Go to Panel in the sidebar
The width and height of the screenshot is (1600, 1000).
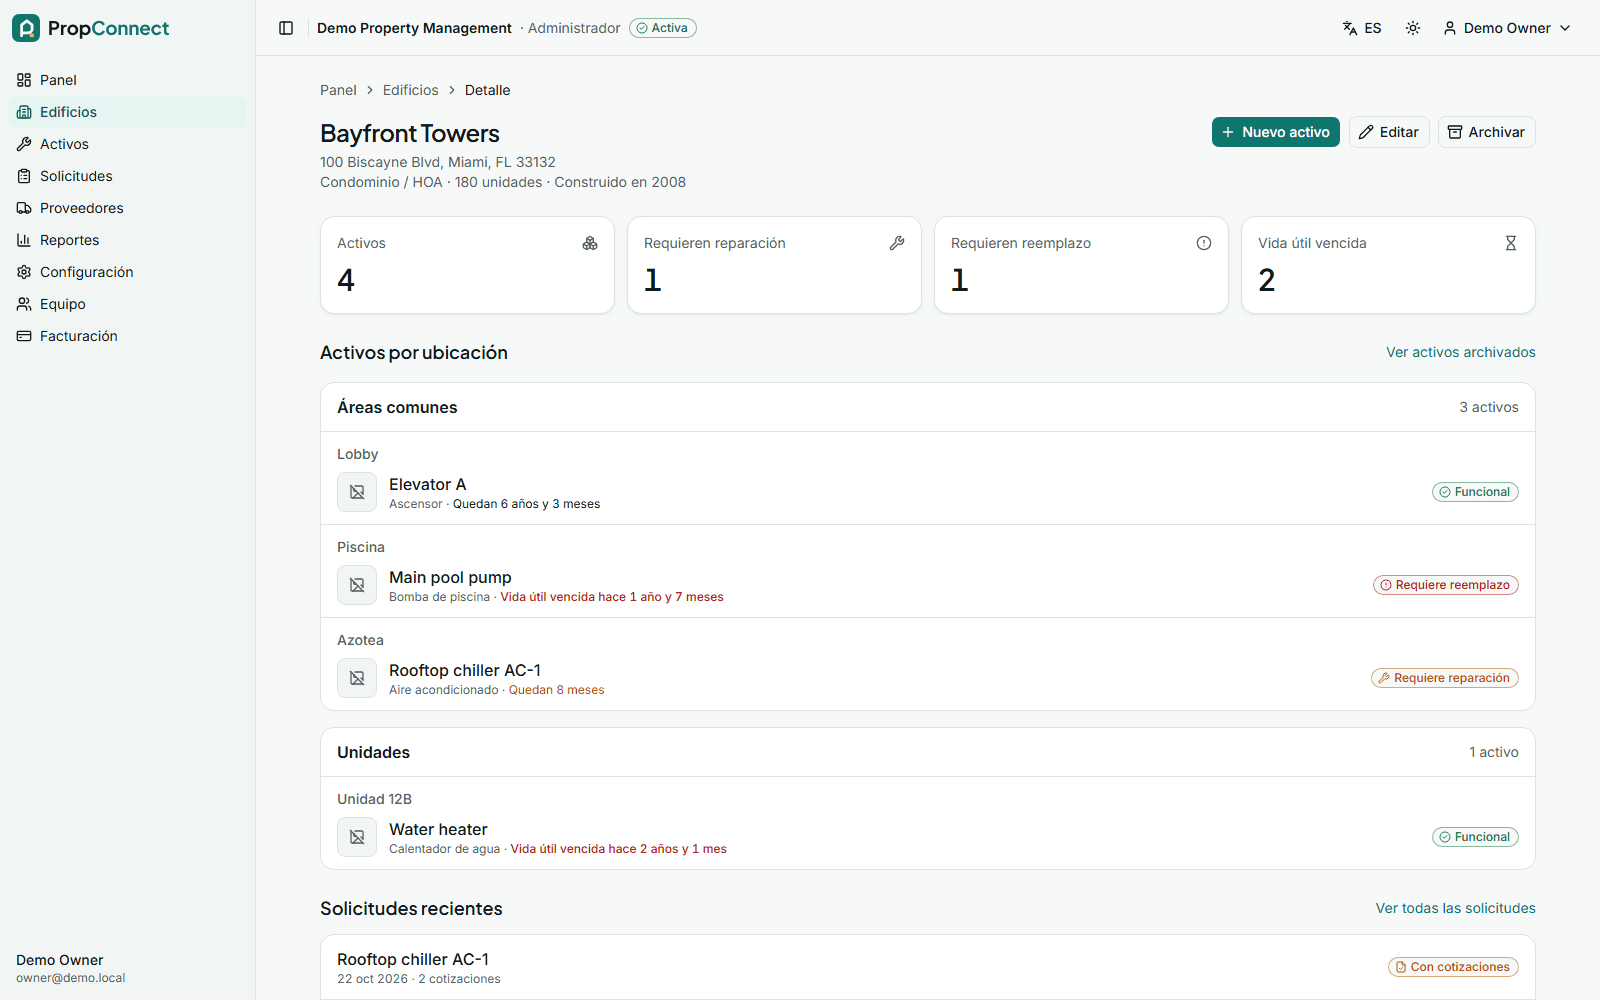coord(127,80)
